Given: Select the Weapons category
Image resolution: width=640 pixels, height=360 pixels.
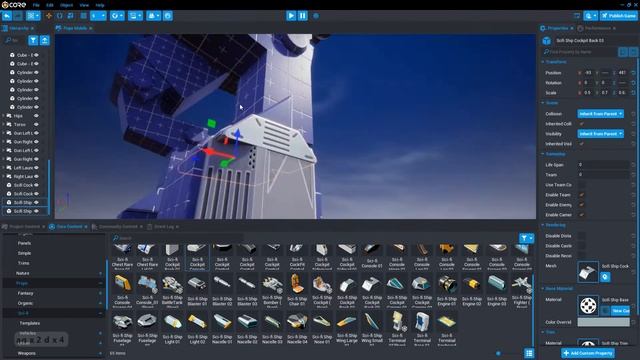Looking at the screenshot, I should (27, 353).
